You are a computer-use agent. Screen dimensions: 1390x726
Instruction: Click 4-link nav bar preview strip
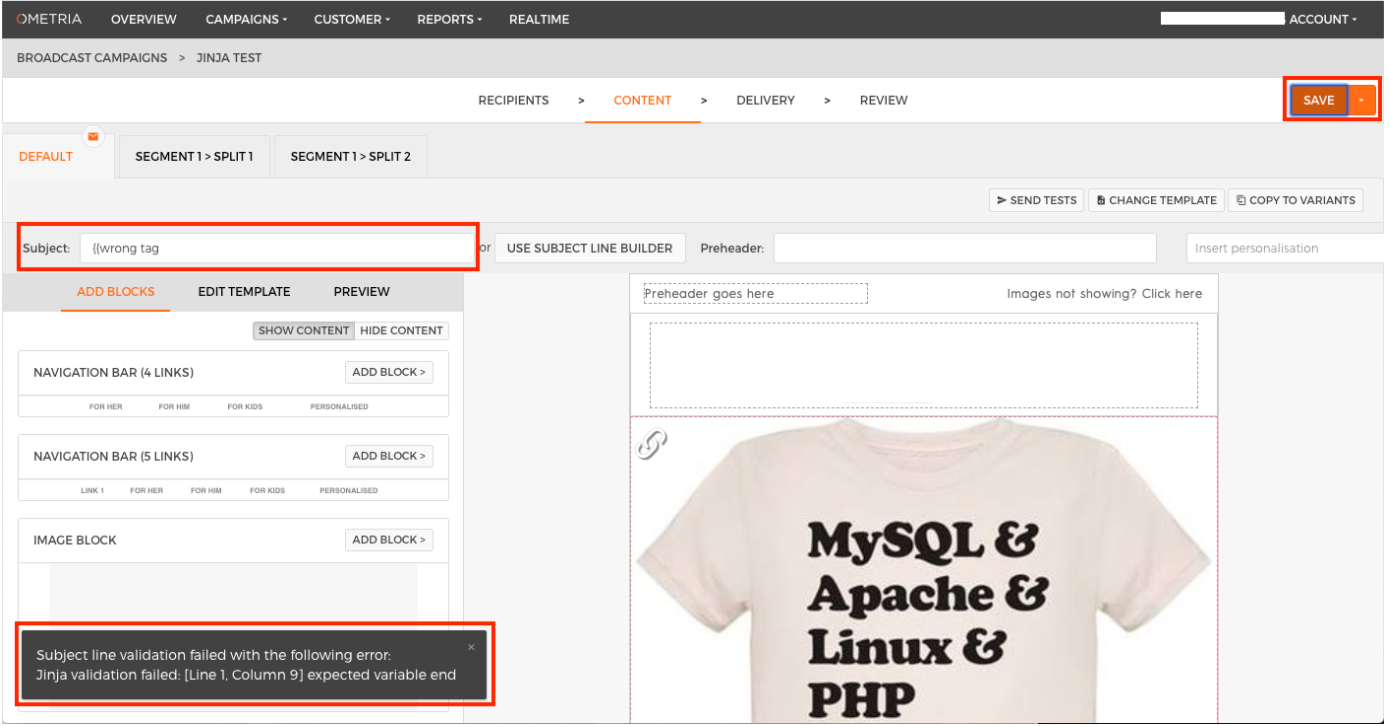pos(233,407)
